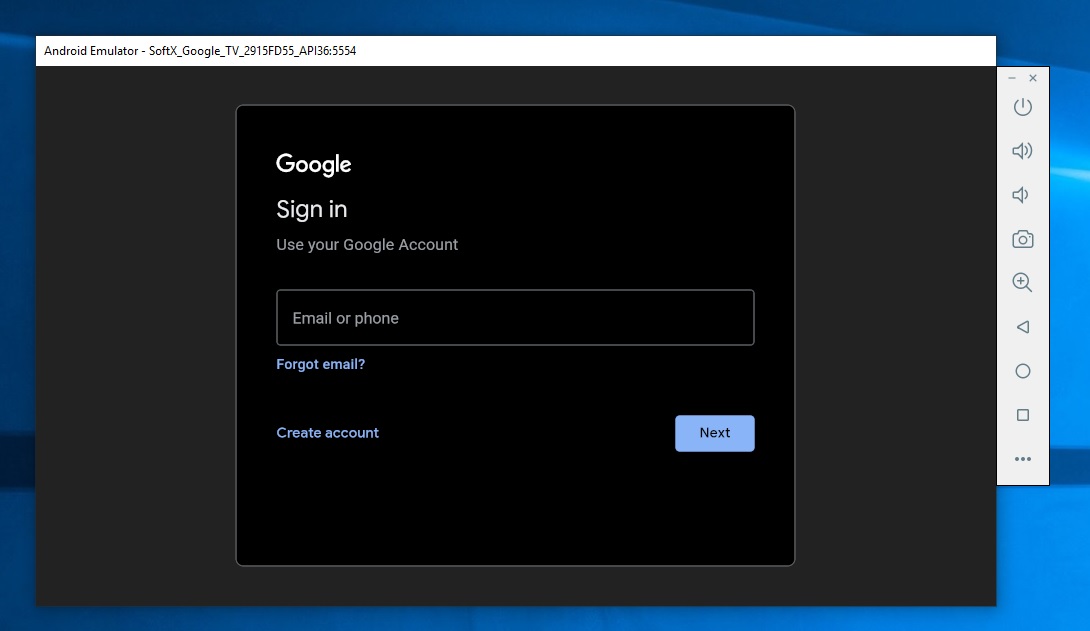The image size is (1090, 631).
Task: Open extended controls via three dots icon
Action: 1023,459
